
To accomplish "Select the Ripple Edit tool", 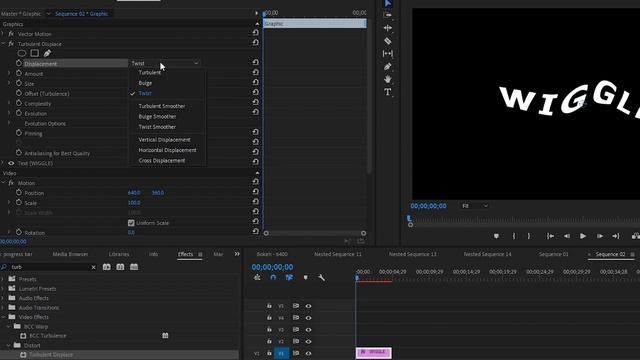I will pyautogui.click(x=388, y=28).
